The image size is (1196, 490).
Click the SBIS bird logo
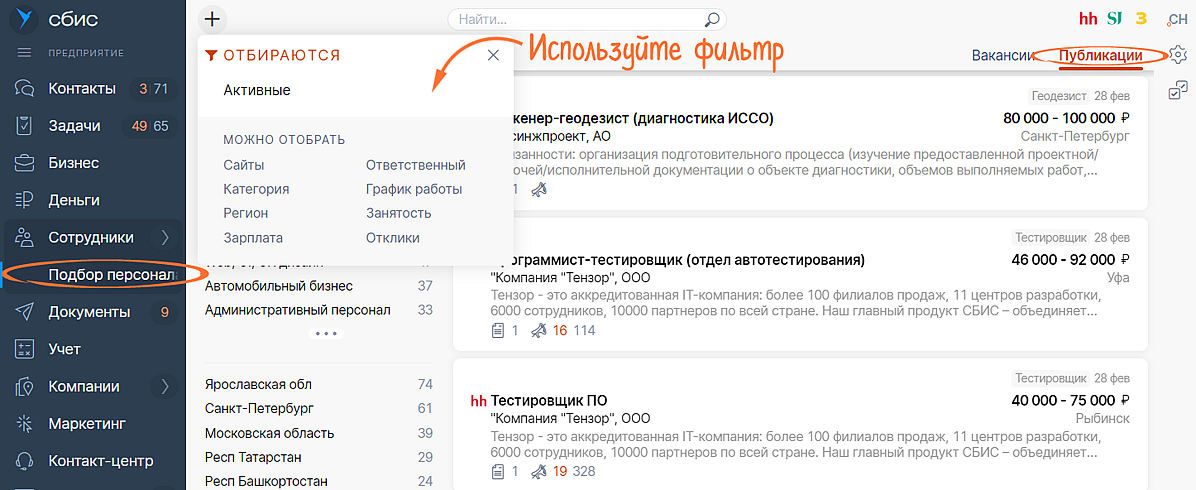[25, 20]
